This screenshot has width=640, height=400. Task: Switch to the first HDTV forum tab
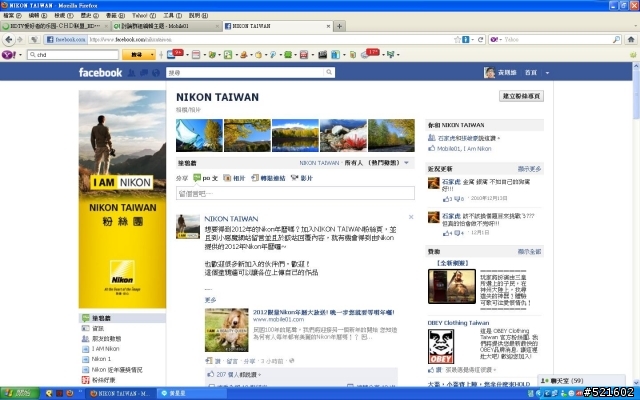click(x=56, y=26)
